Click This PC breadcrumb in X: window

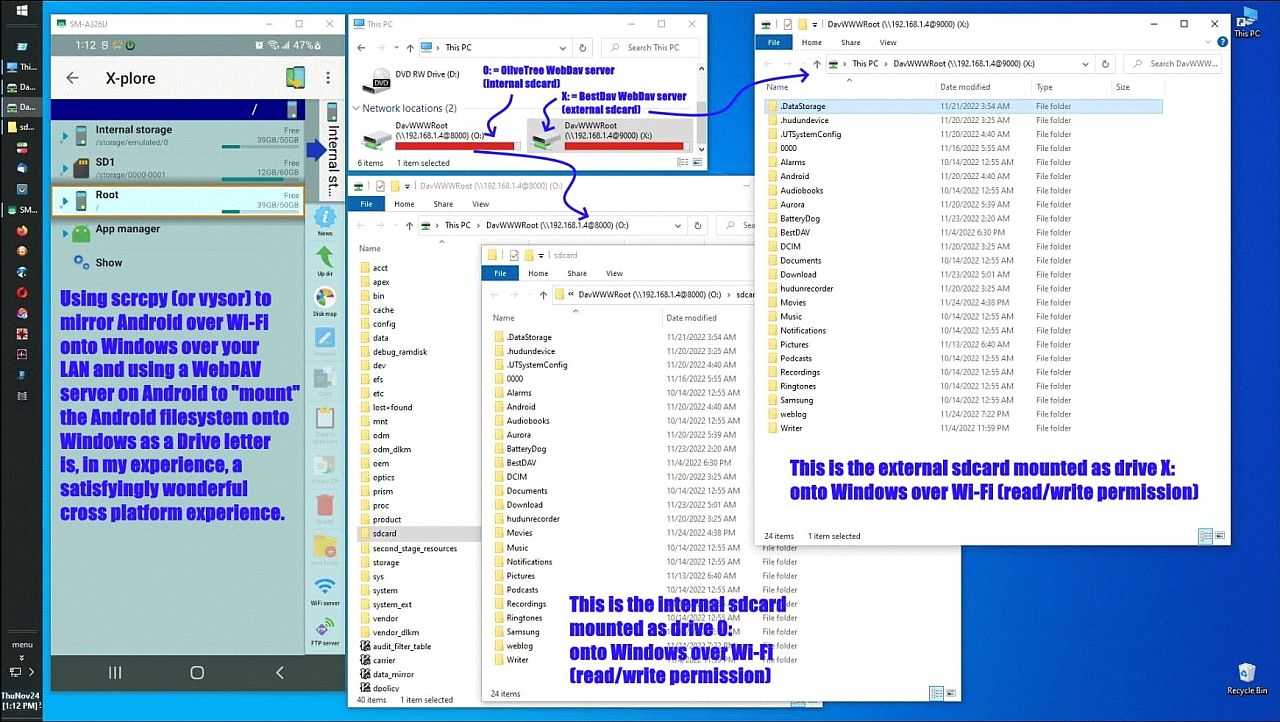pyautogui.click(x=865, y=63)
